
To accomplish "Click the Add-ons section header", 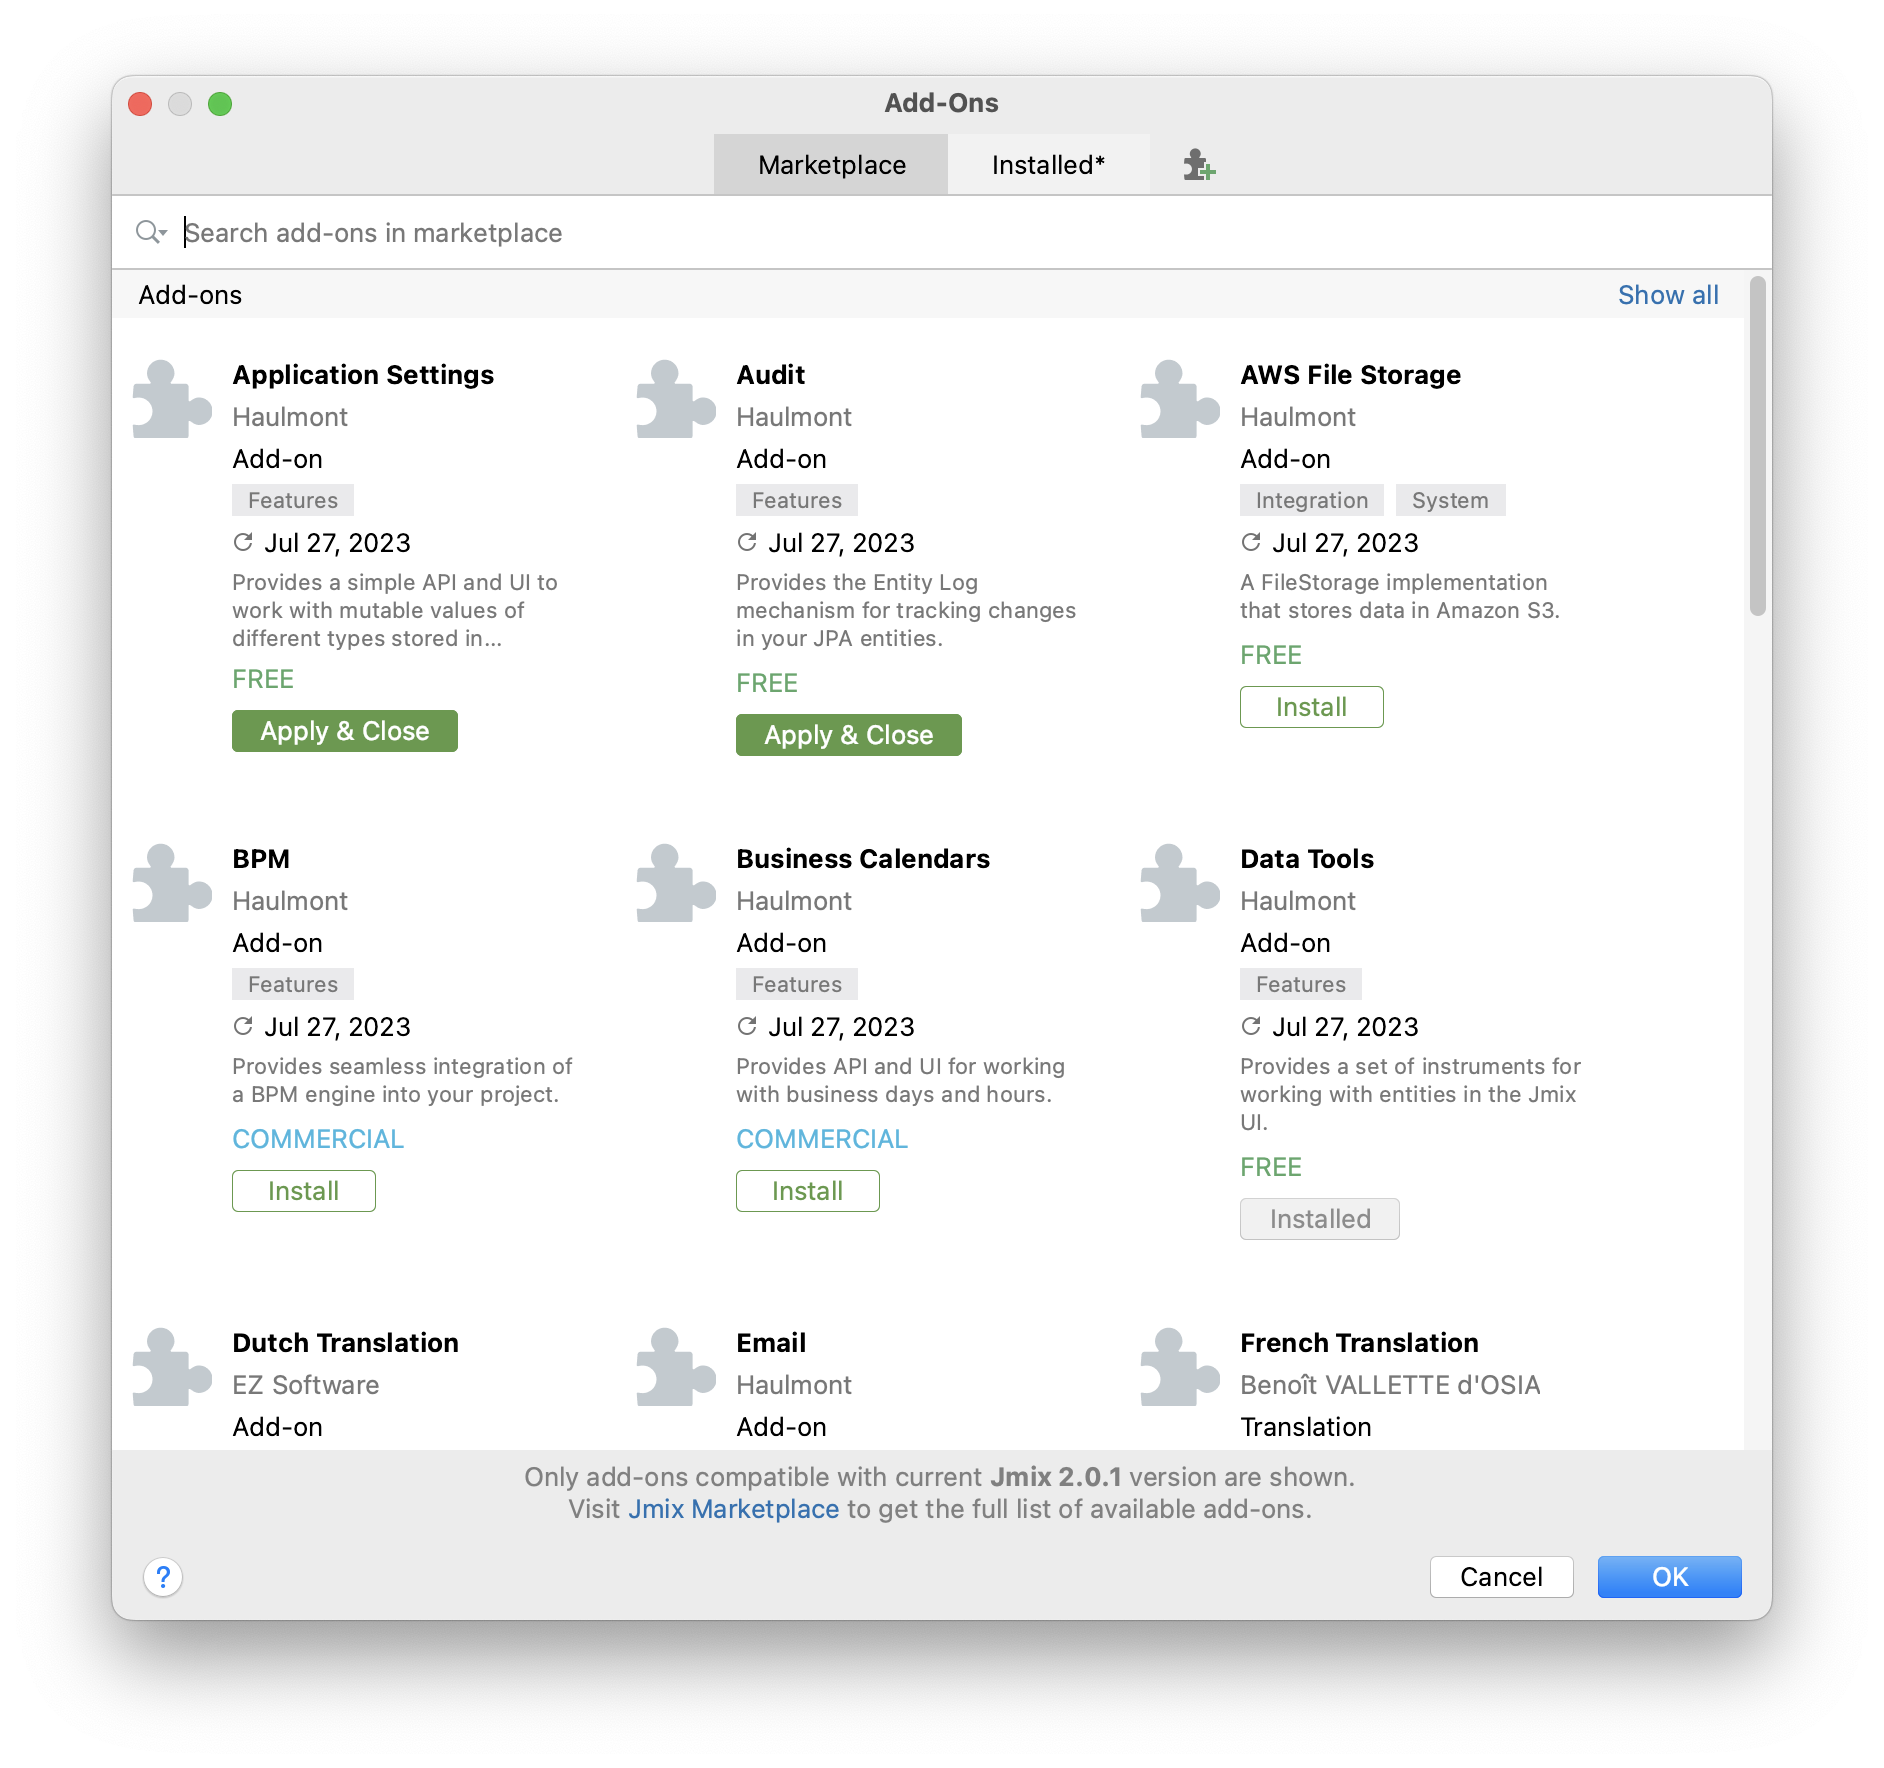I will pyautogui.click(x=190, y=295).
